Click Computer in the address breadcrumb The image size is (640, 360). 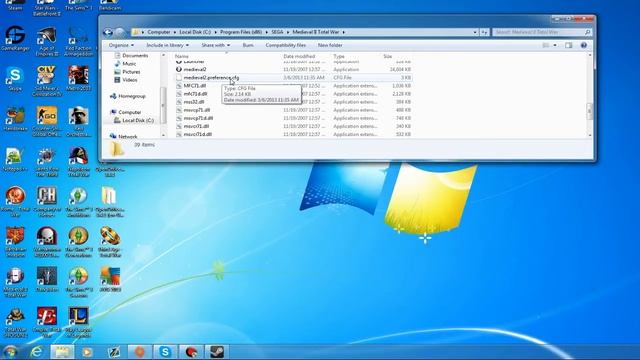click(159, 32)
